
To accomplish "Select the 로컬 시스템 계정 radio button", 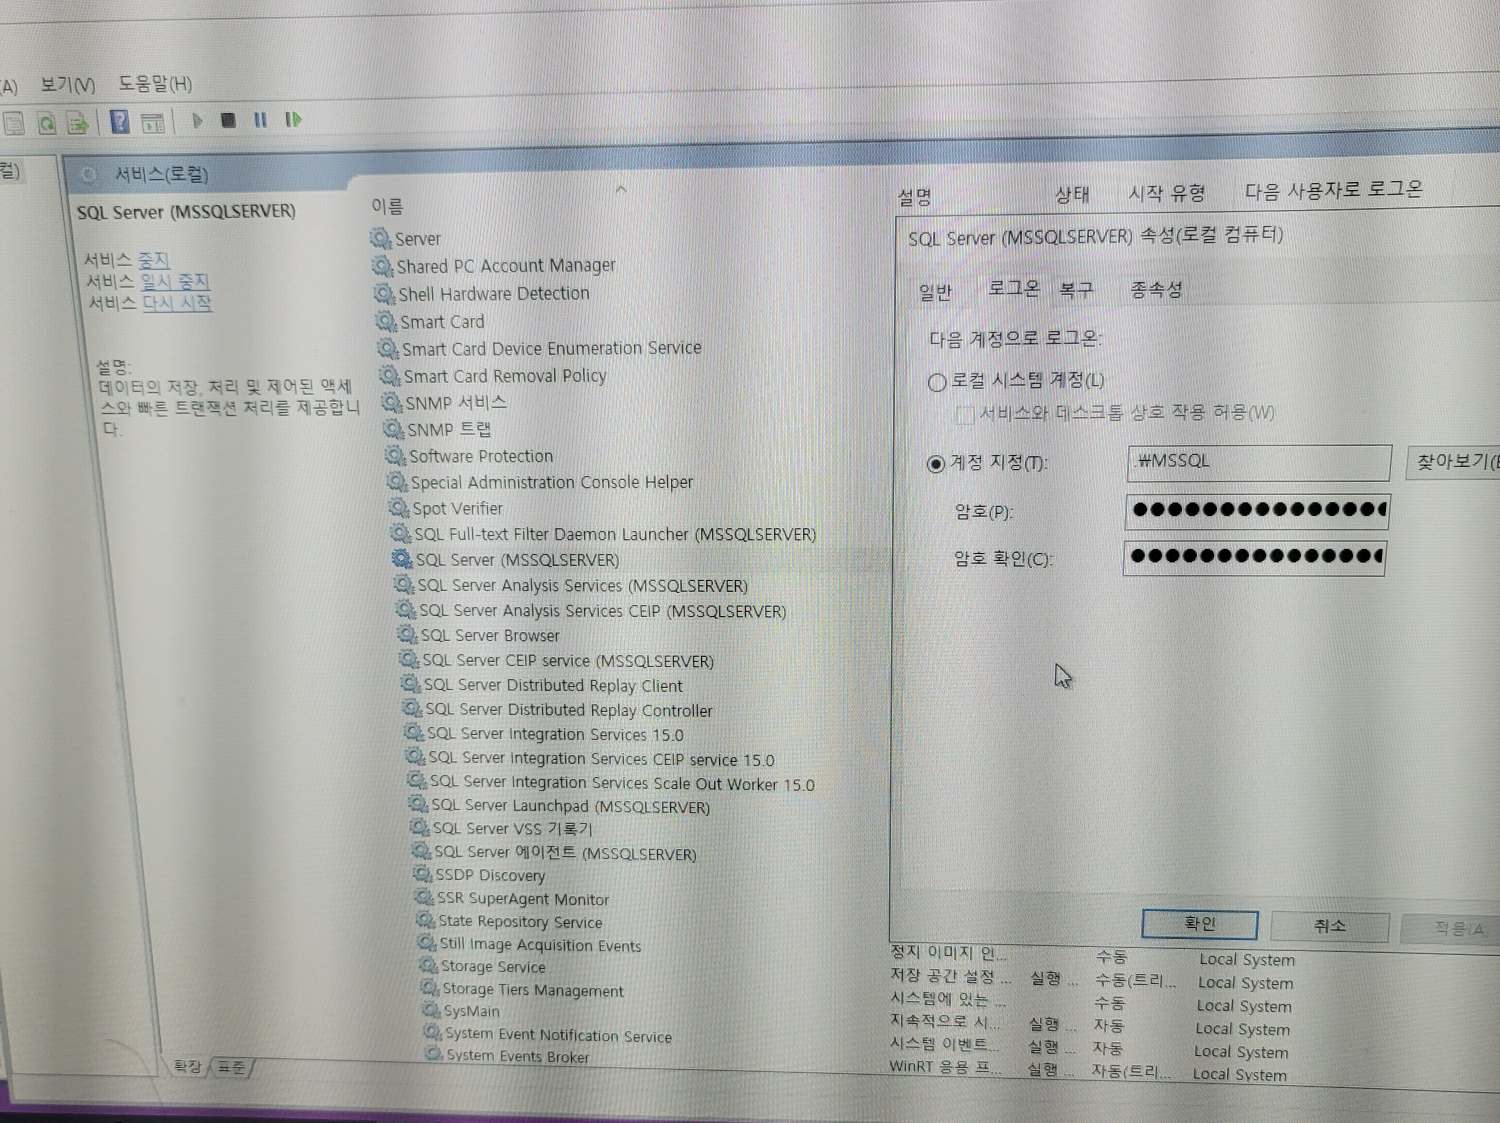I will [937, 382].
